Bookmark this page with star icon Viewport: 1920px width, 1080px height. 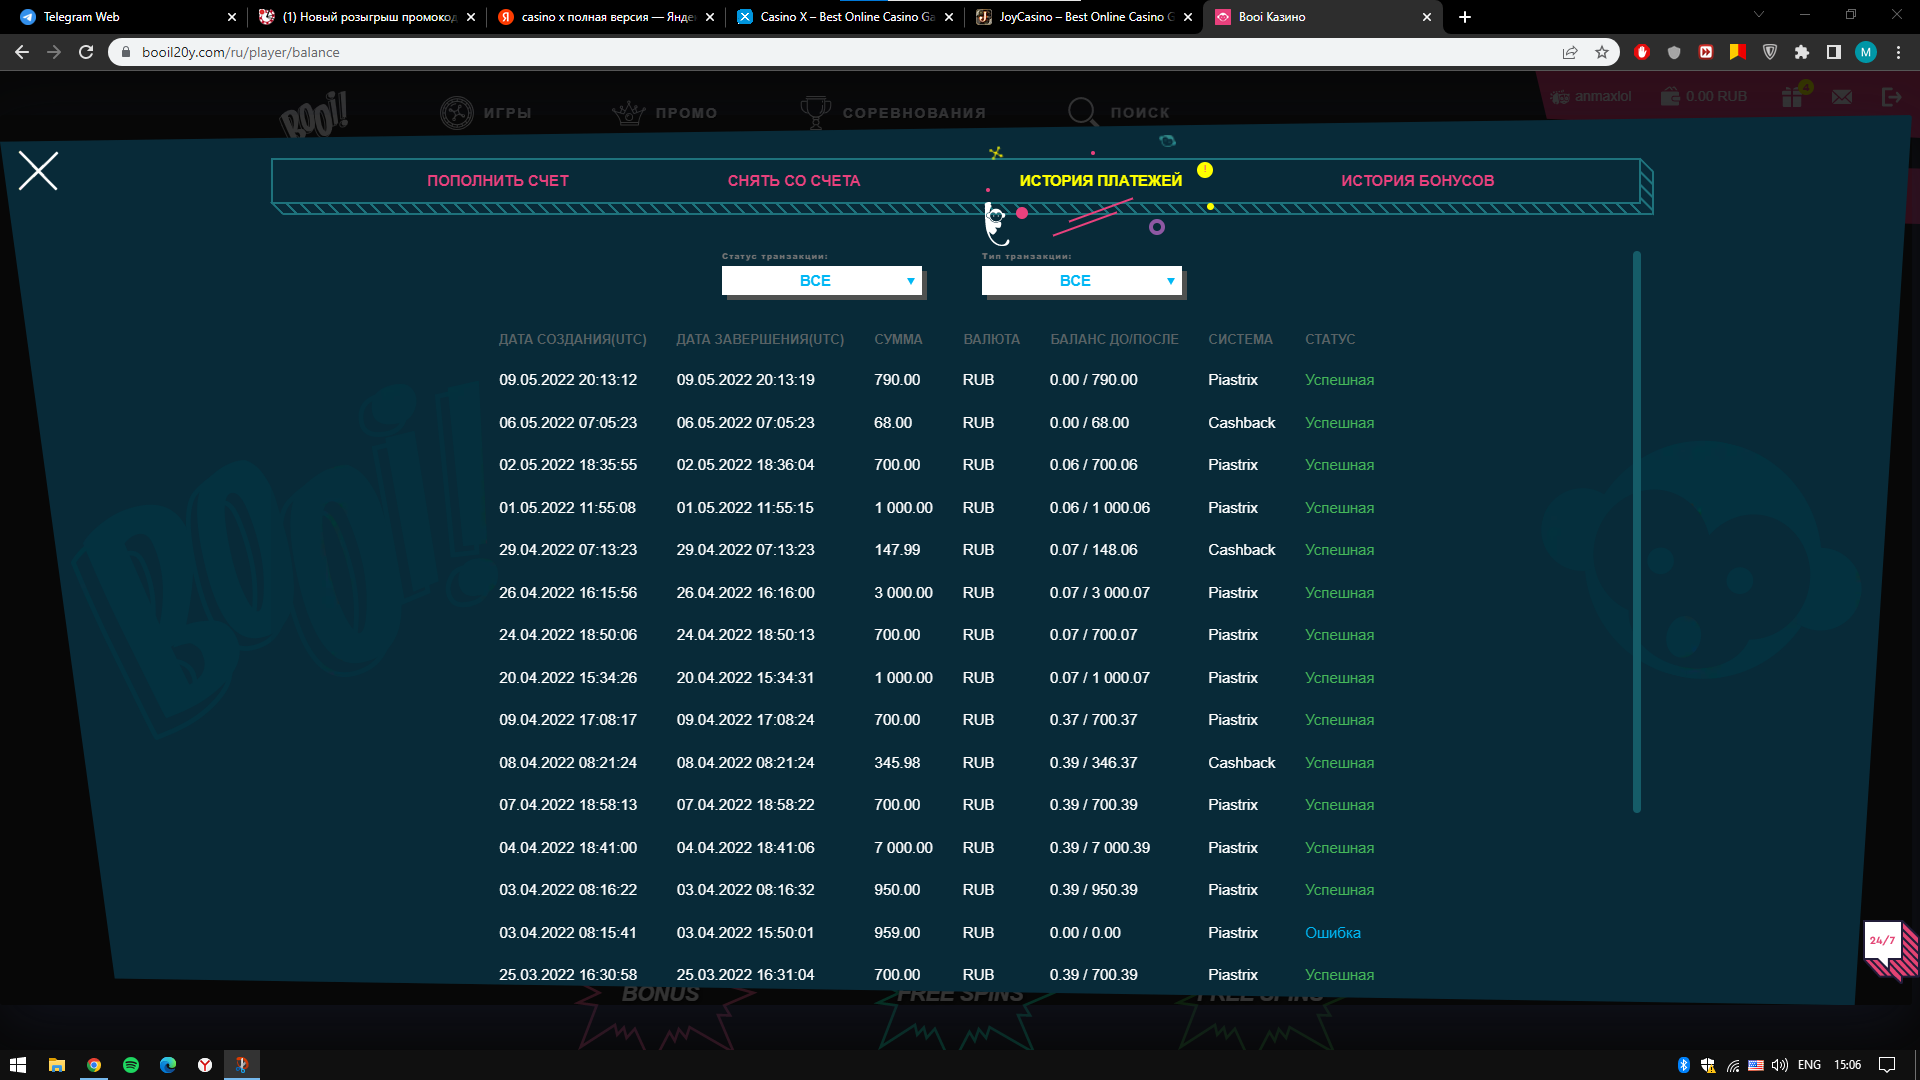1602,52
